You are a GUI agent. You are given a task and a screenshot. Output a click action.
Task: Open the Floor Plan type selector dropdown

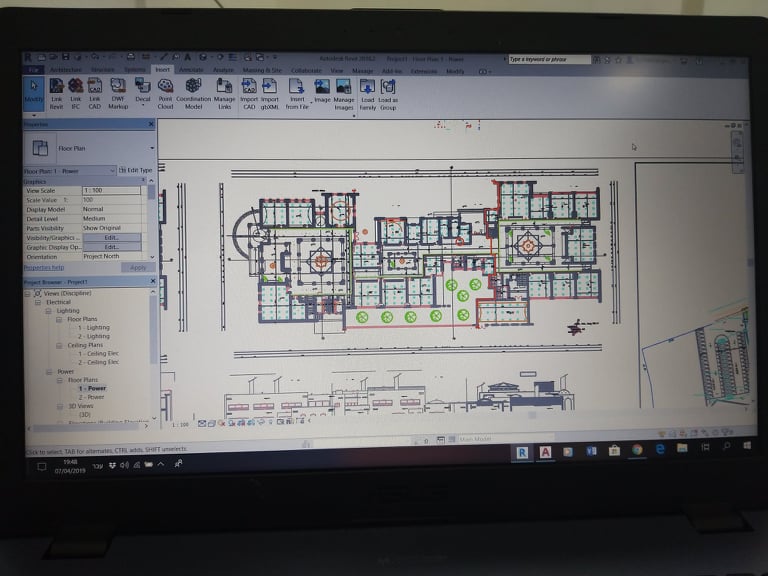152,148
